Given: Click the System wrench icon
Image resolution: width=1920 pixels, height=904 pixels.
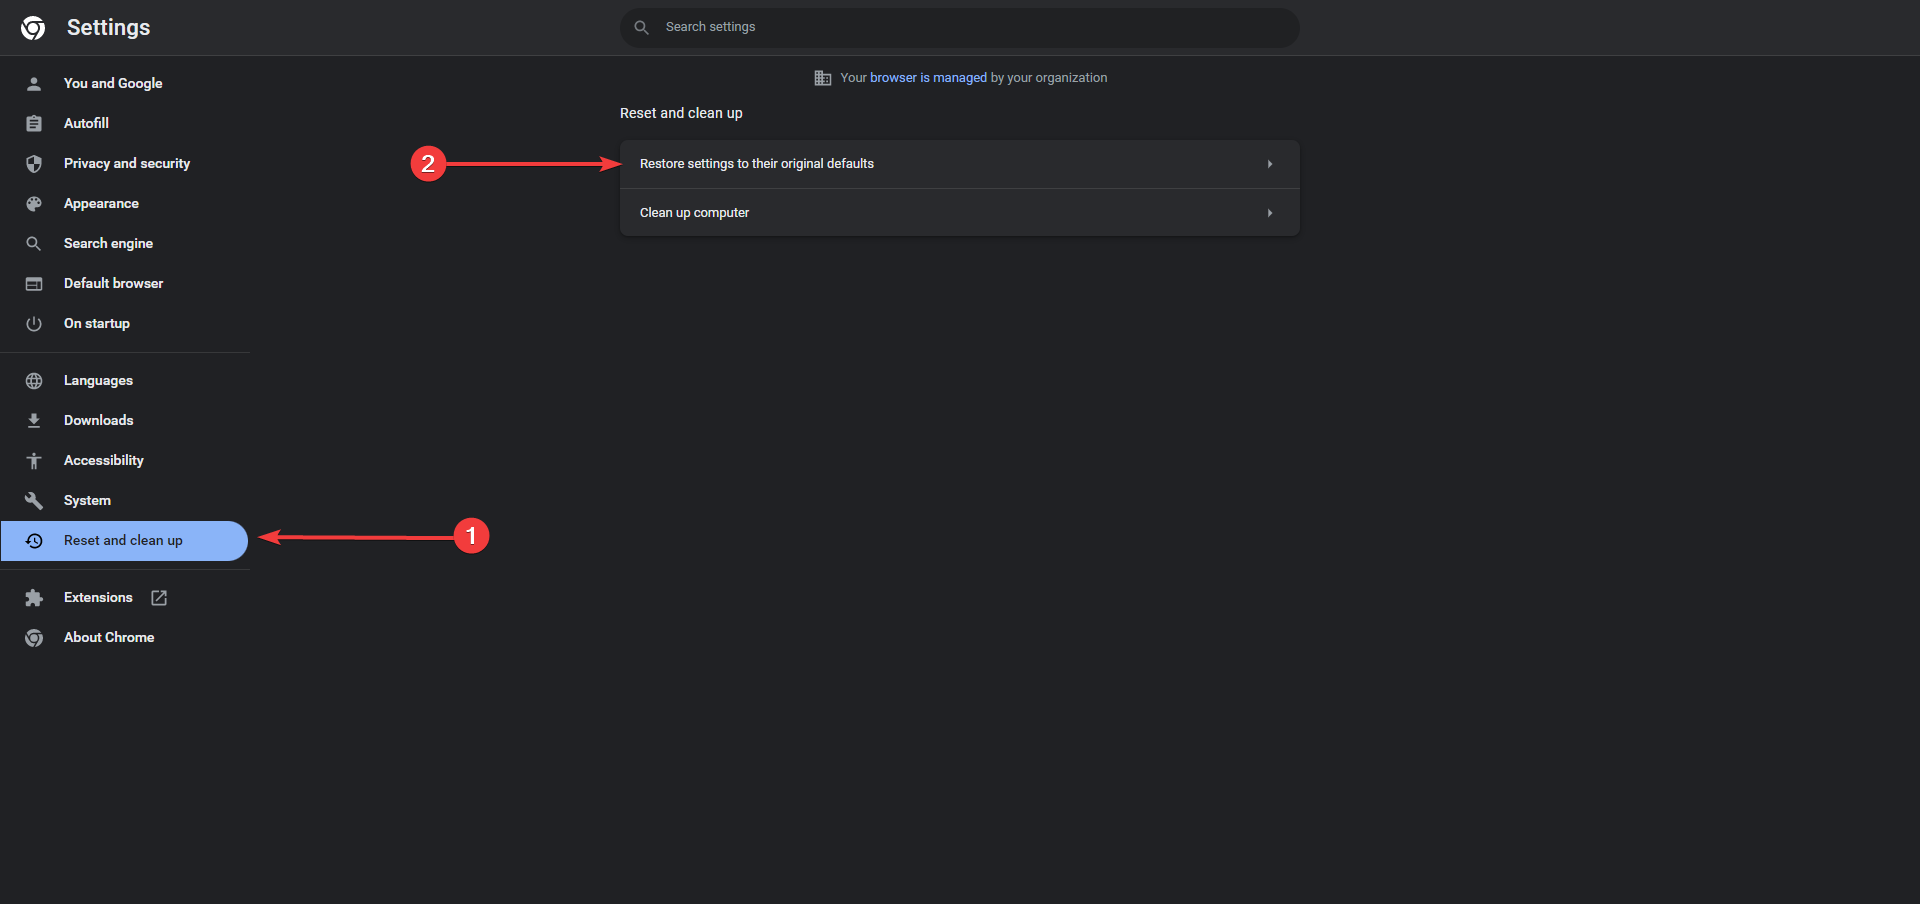Looking at the screenshot, I should [34, 501].
